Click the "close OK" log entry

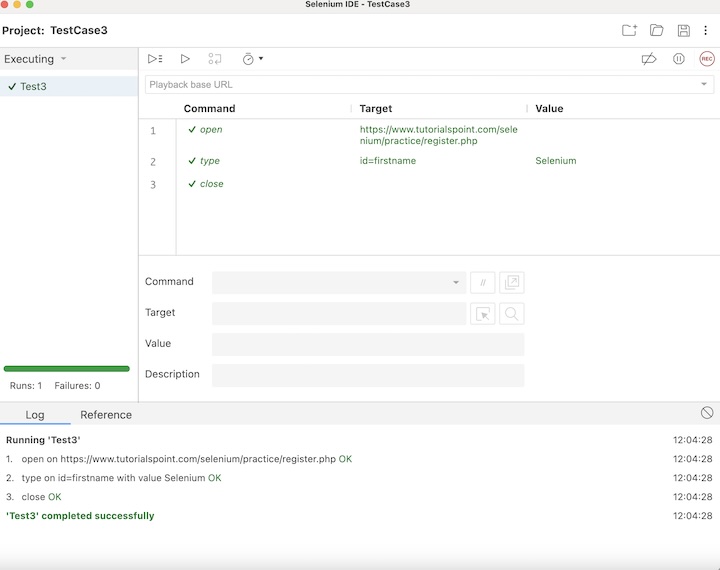coord(41,497)
